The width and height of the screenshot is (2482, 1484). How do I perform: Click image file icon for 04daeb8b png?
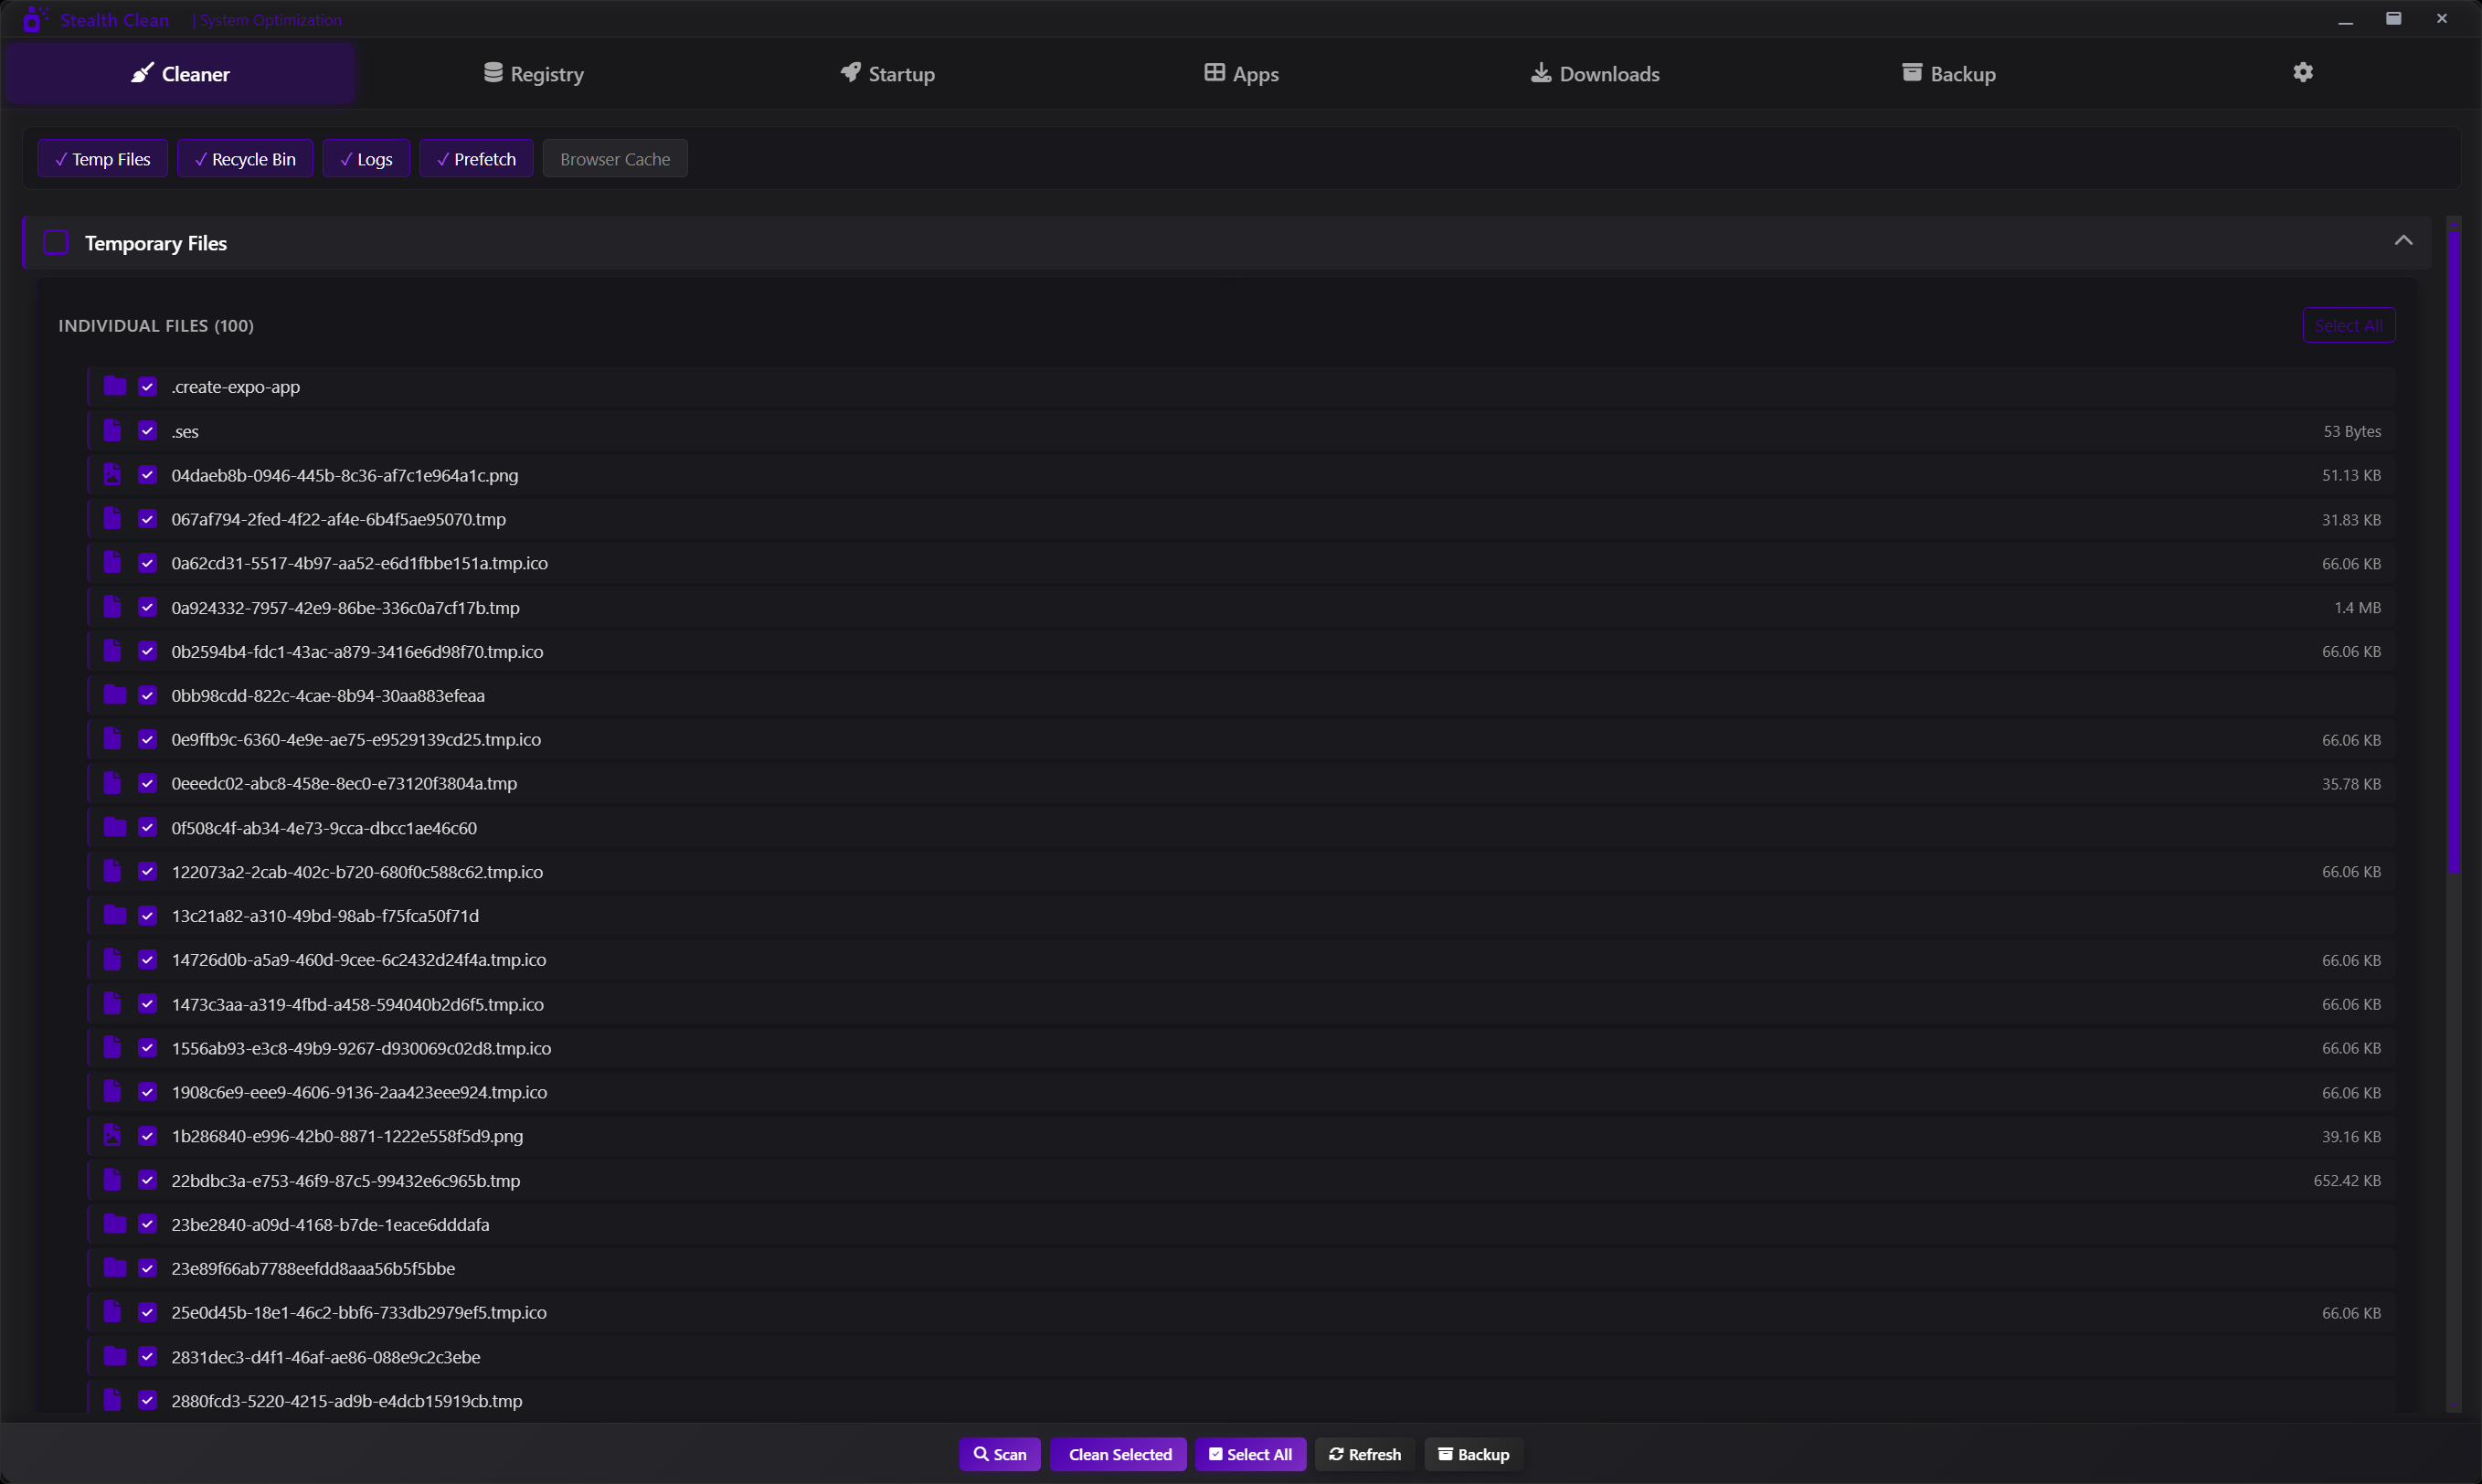click(113, 475)
